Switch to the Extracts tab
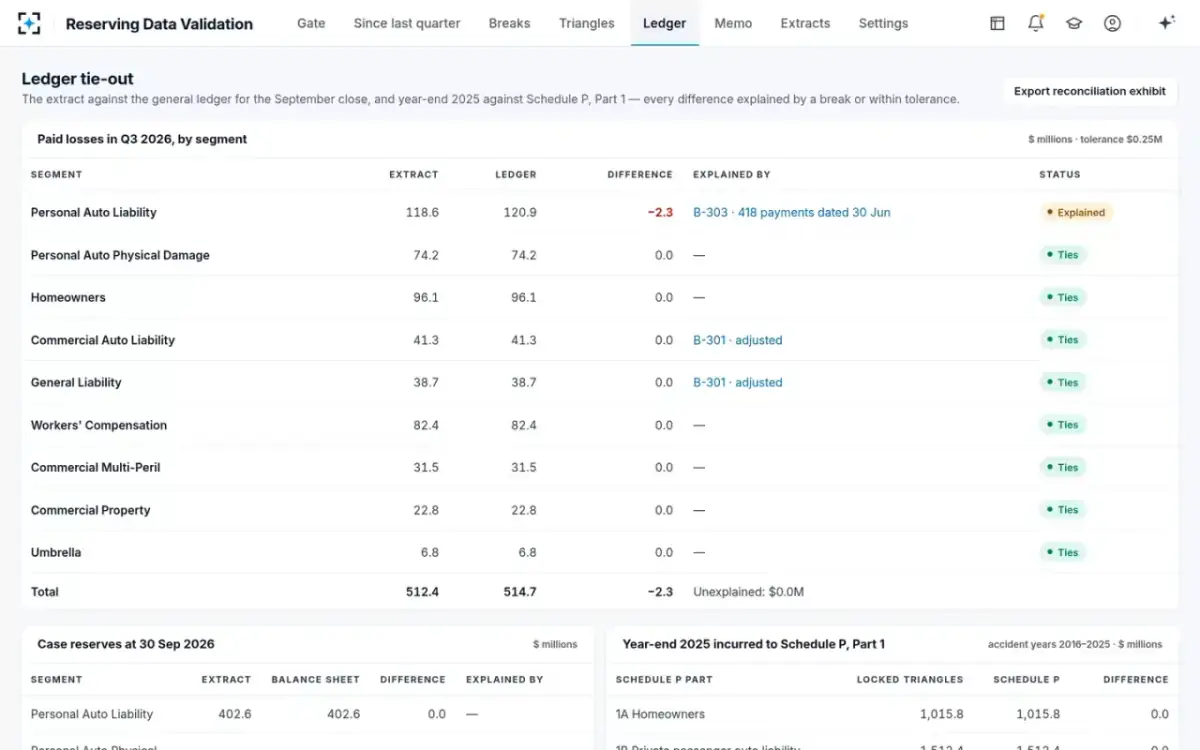 805,23
